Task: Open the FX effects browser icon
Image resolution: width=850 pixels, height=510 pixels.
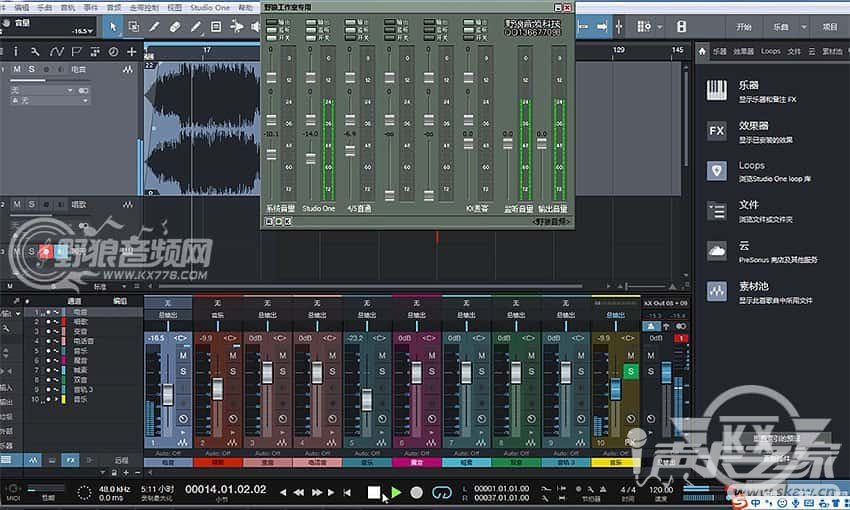Action: [716, 131]
